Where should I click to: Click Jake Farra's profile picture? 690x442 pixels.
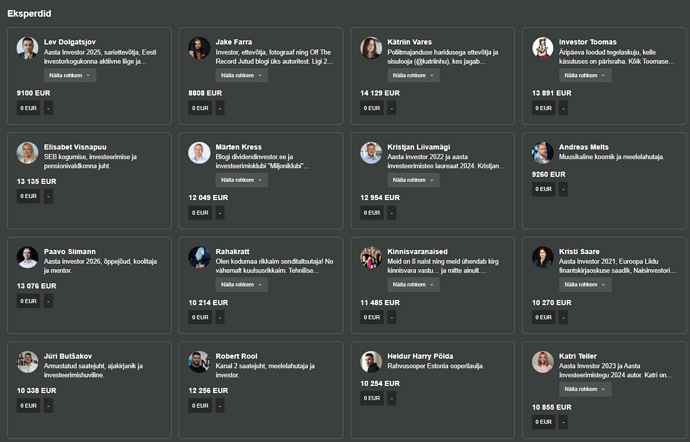point(199,48)
